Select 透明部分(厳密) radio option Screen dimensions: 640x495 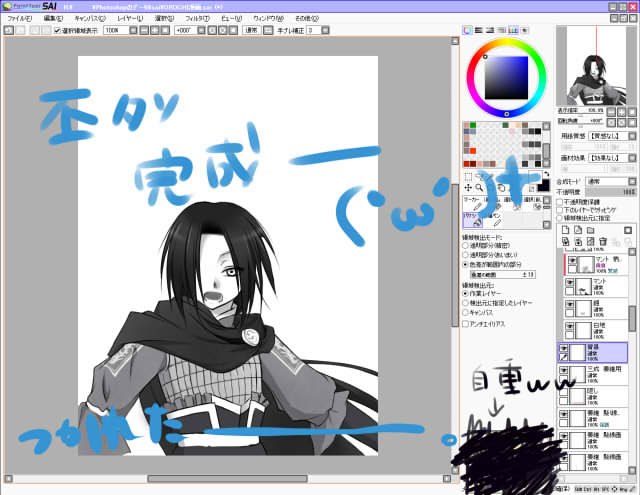pyautogui.click(x=465, y=246)
